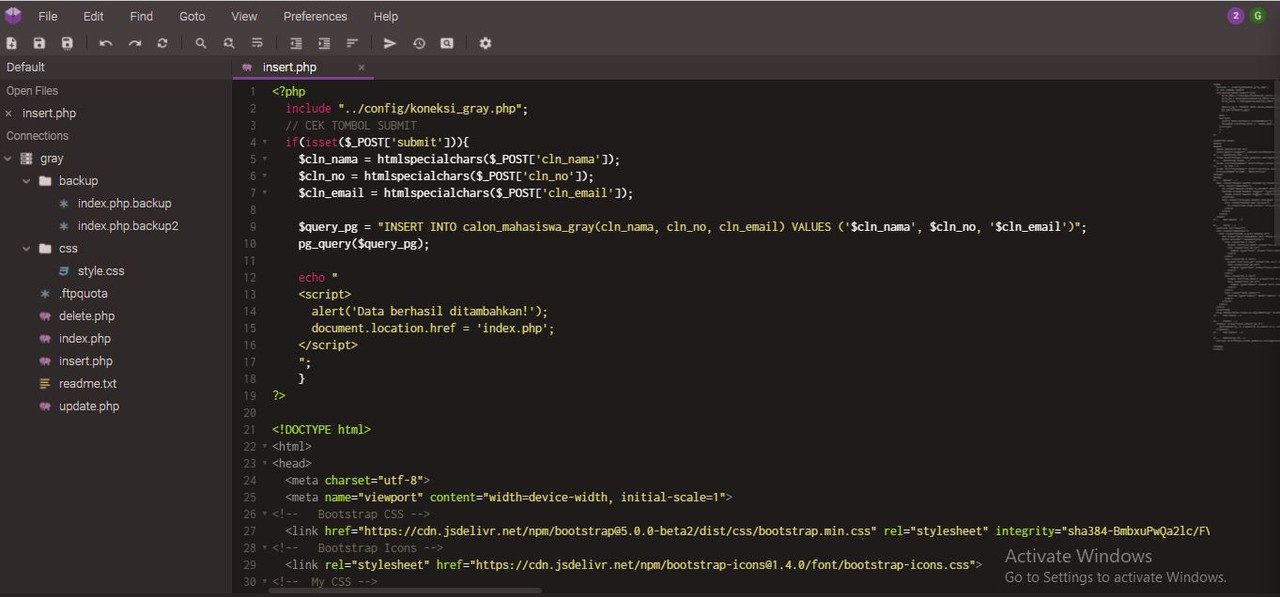This screenshot has height=597, width=1280.
Task: Click the gray server connection icon
Action: [27, 159]
